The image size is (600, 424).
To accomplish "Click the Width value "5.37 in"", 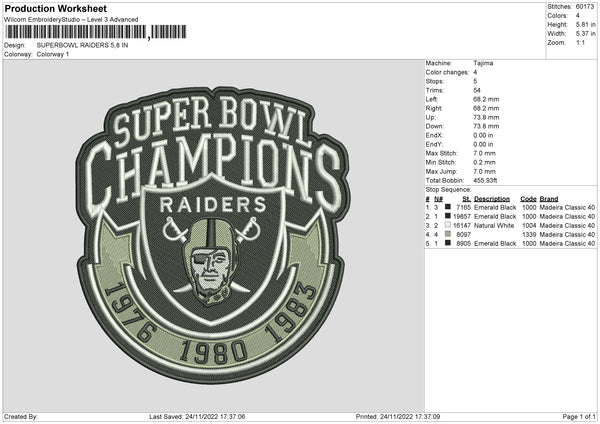I will click(x=585, y=34).
